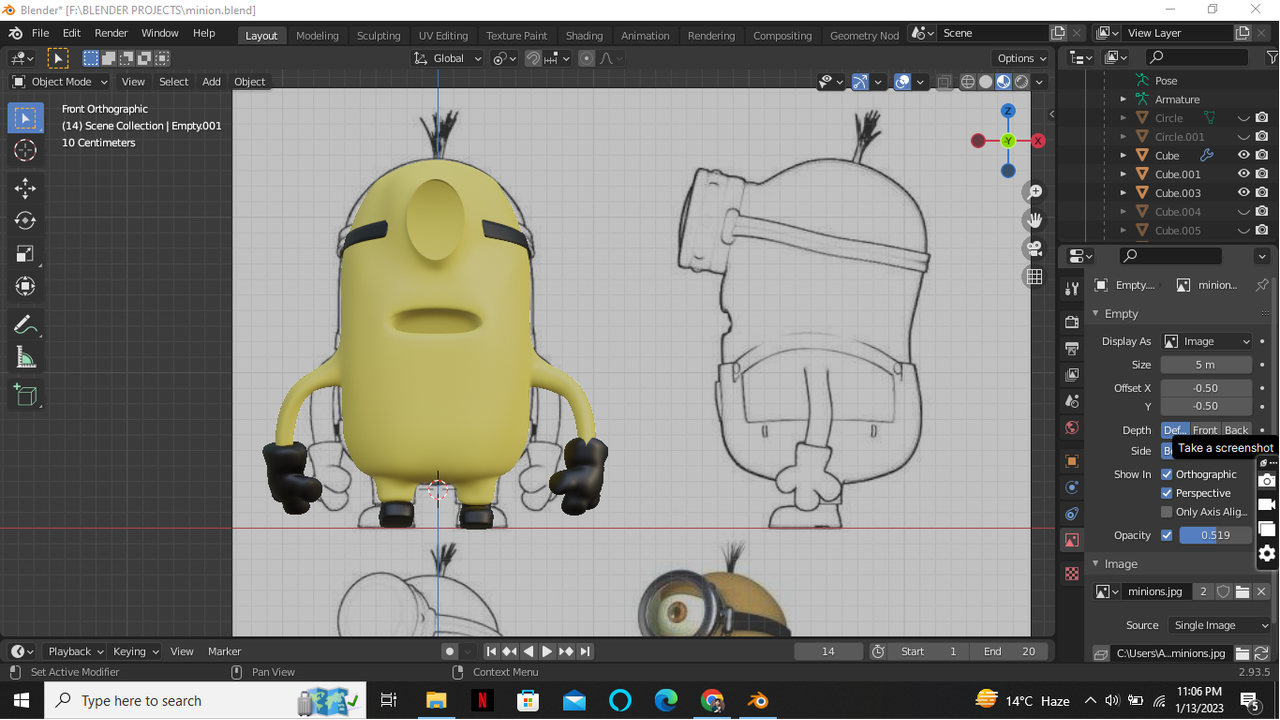Set Depth to Back

pos(1237,430)
